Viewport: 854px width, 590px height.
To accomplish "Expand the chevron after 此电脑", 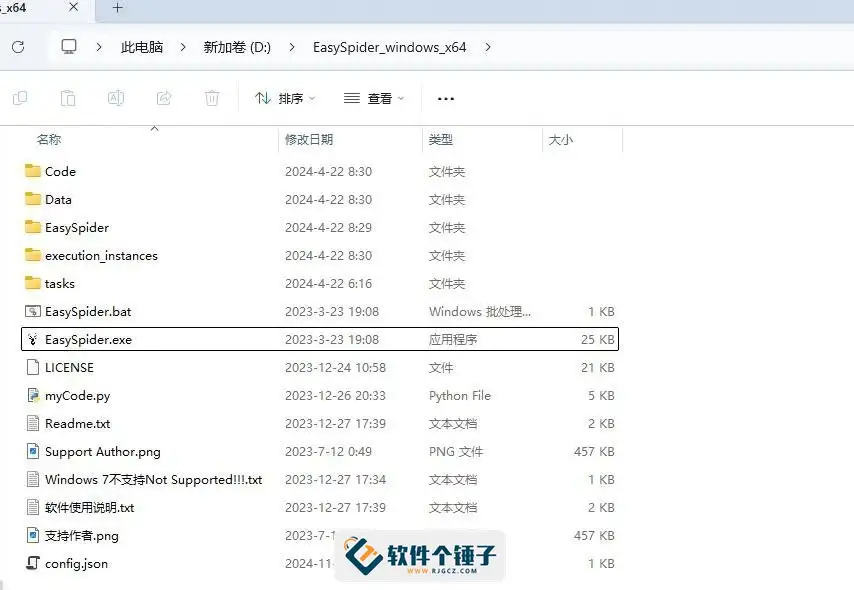I will (183, 47).
